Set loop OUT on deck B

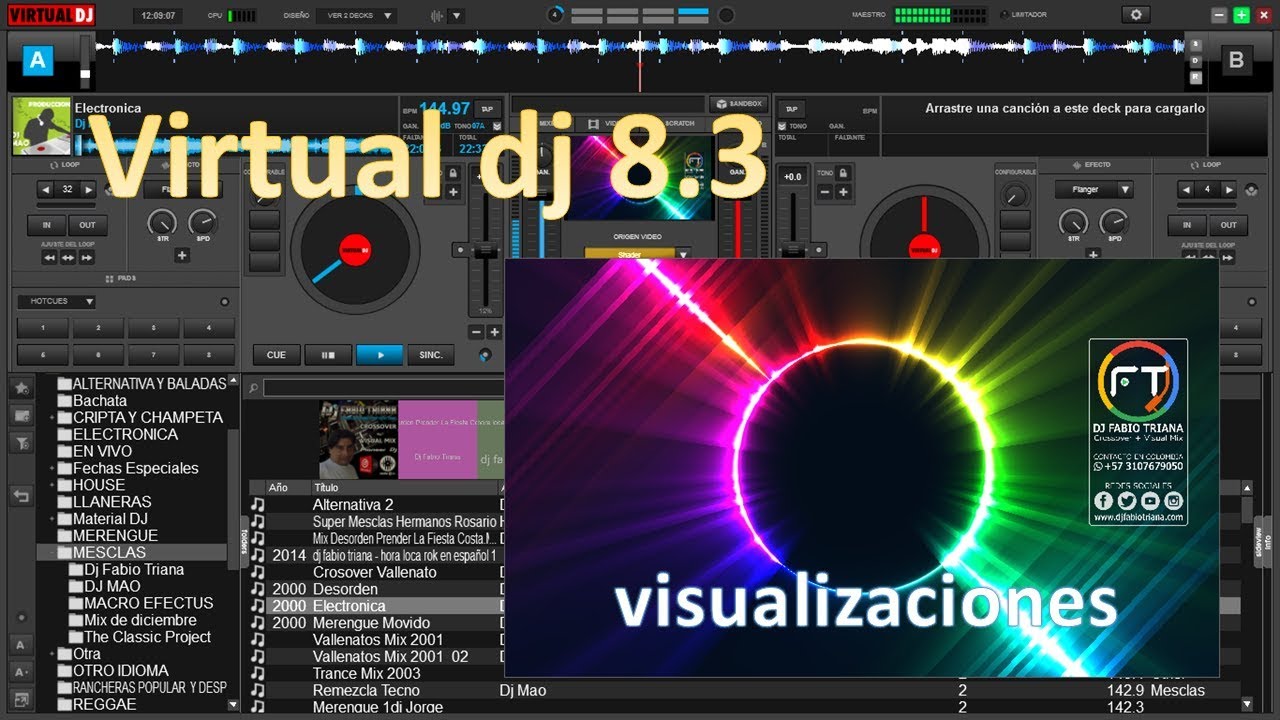[x=1229, y=225]
